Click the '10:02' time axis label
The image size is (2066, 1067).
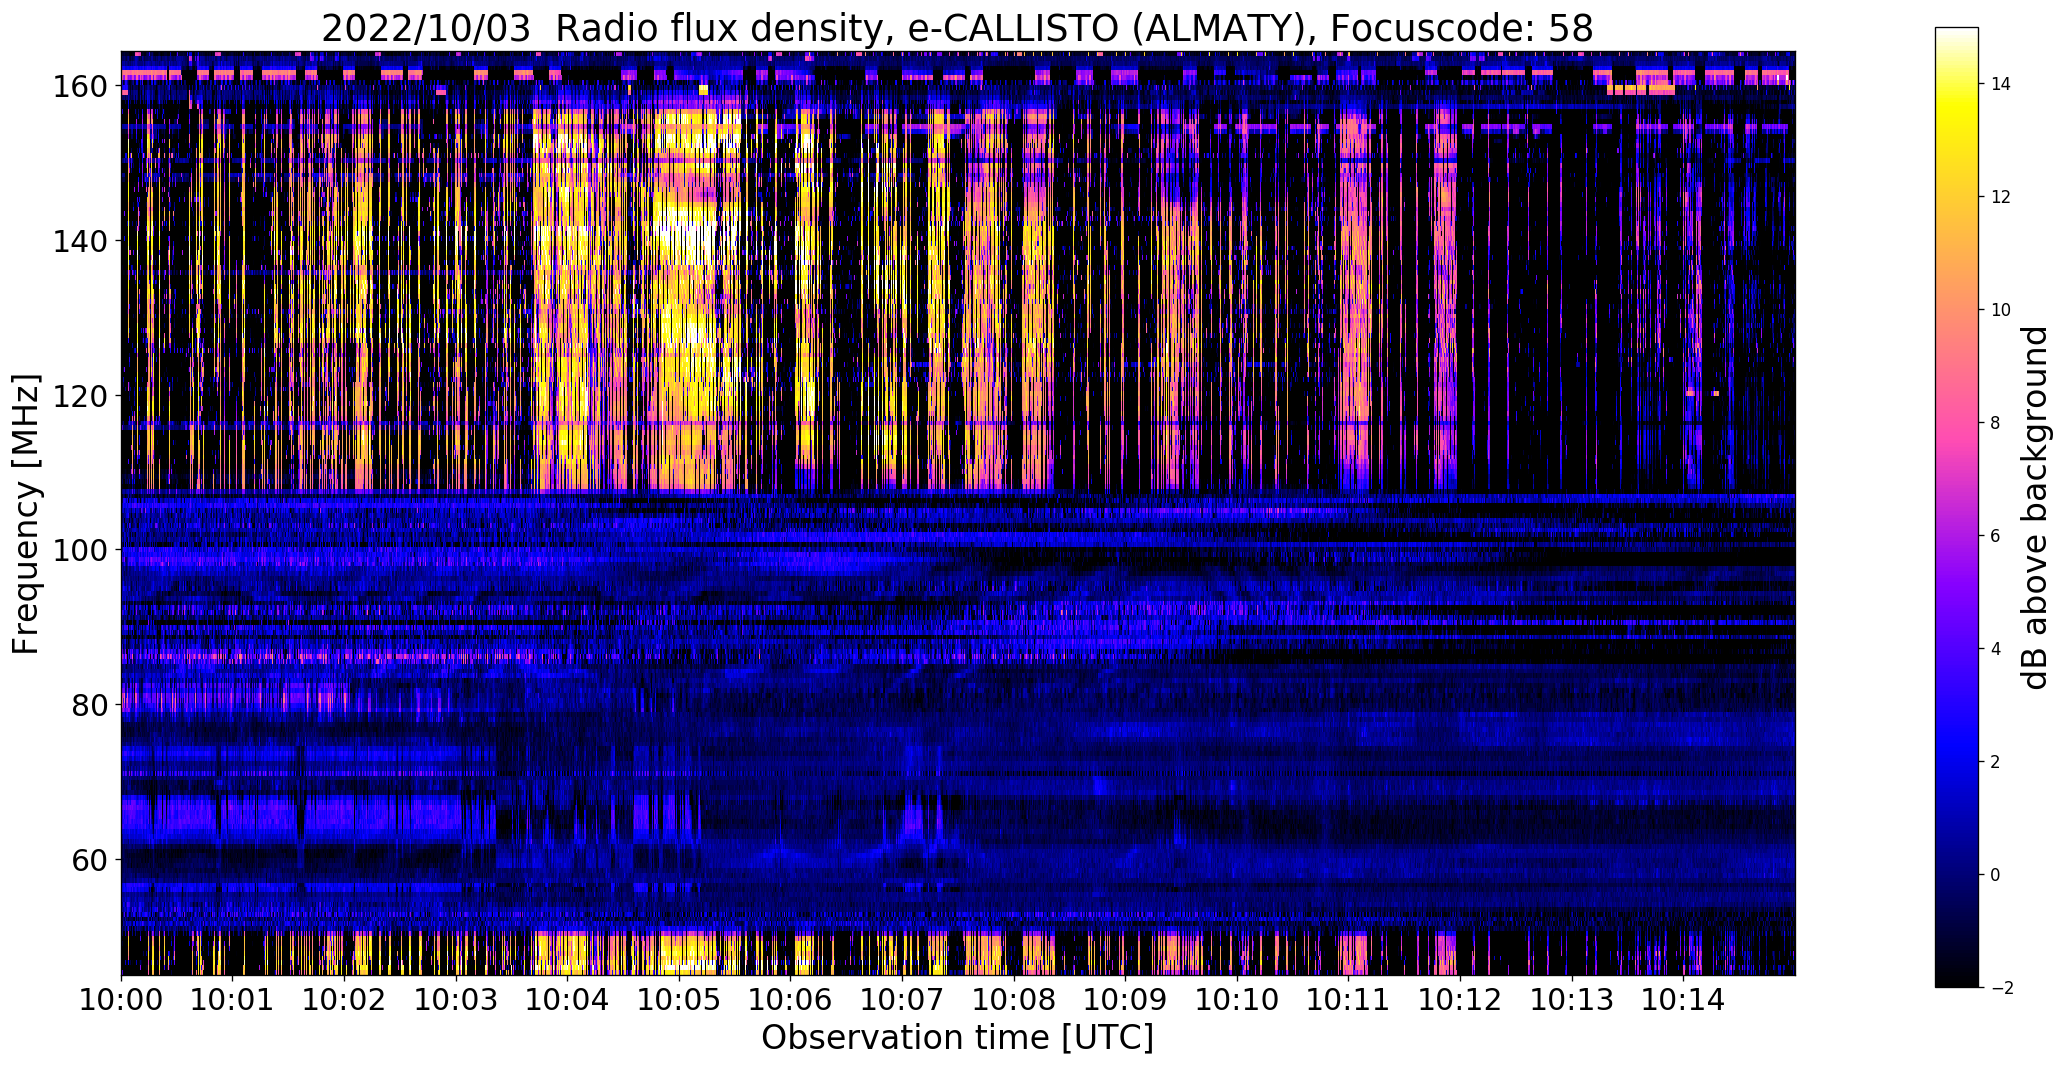(x=345, y=998)
